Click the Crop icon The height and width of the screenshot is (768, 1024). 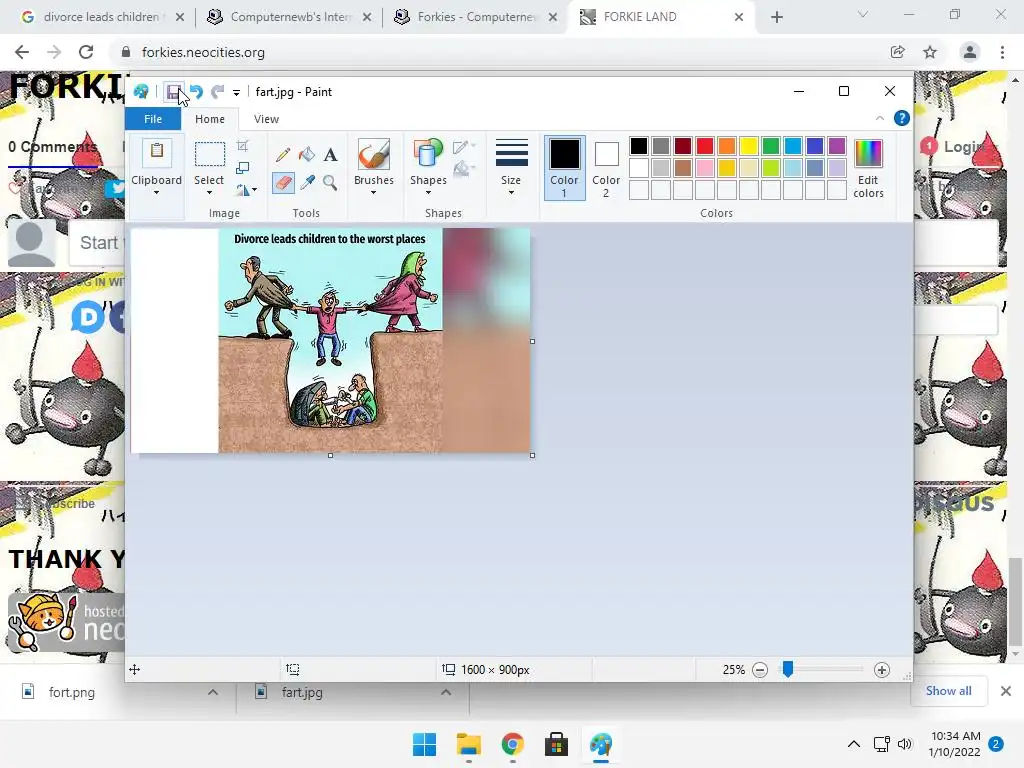pos(243,146)
